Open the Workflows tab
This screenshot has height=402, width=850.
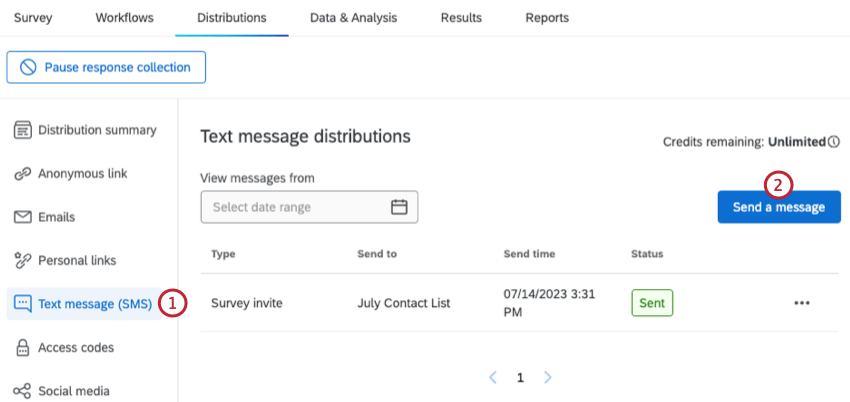point(124,18)
